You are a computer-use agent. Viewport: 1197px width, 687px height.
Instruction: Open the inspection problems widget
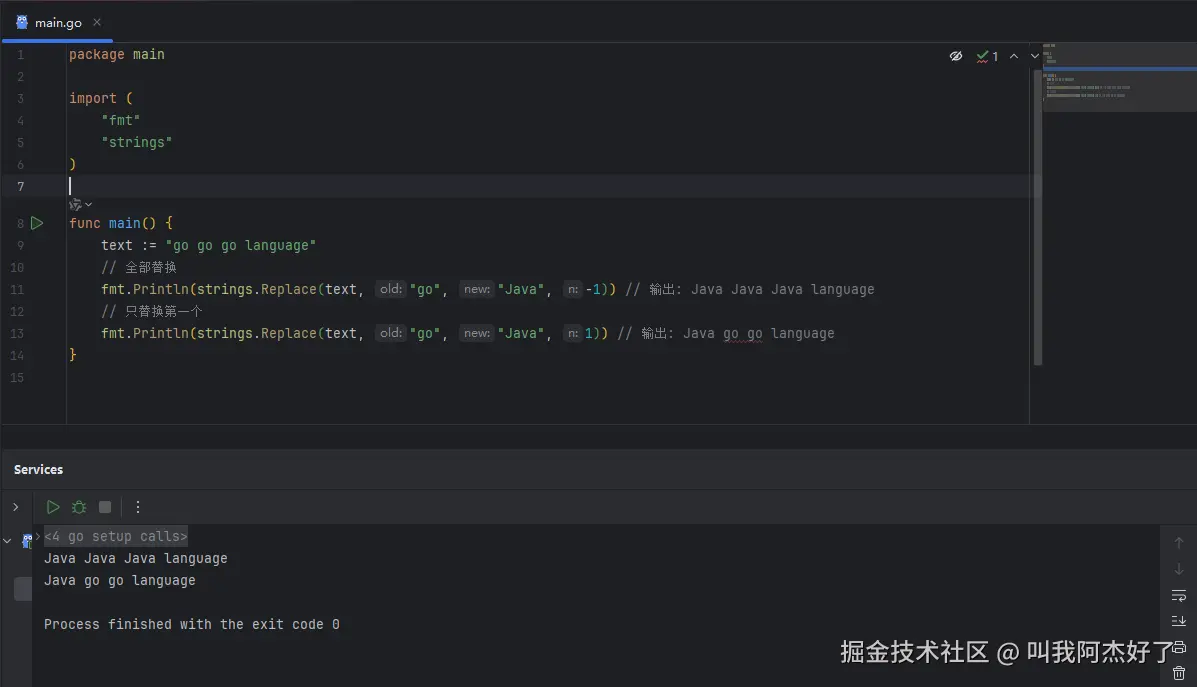(988, 57)
